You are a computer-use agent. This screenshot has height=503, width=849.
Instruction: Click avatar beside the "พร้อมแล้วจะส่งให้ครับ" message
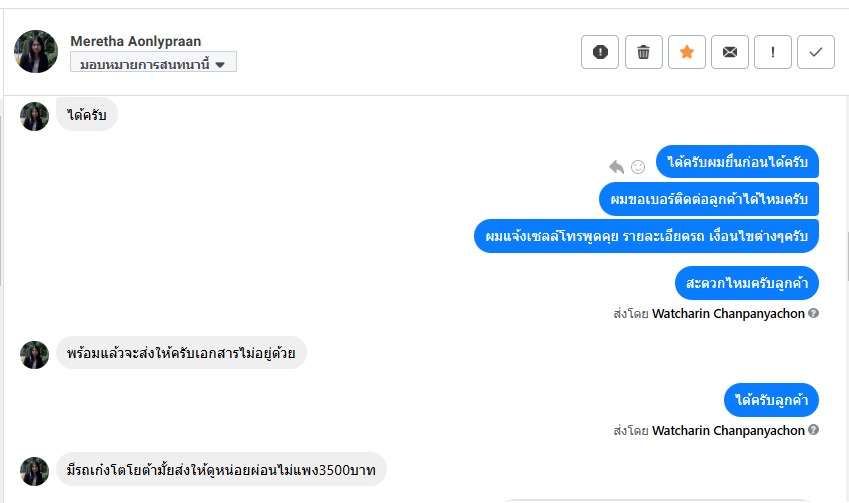(x=35, y=354)
